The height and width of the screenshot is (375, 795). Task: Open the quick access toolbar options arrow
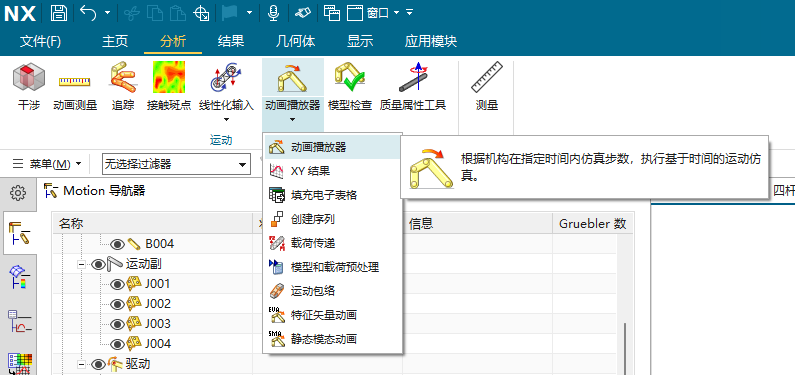tap(410, 13)
